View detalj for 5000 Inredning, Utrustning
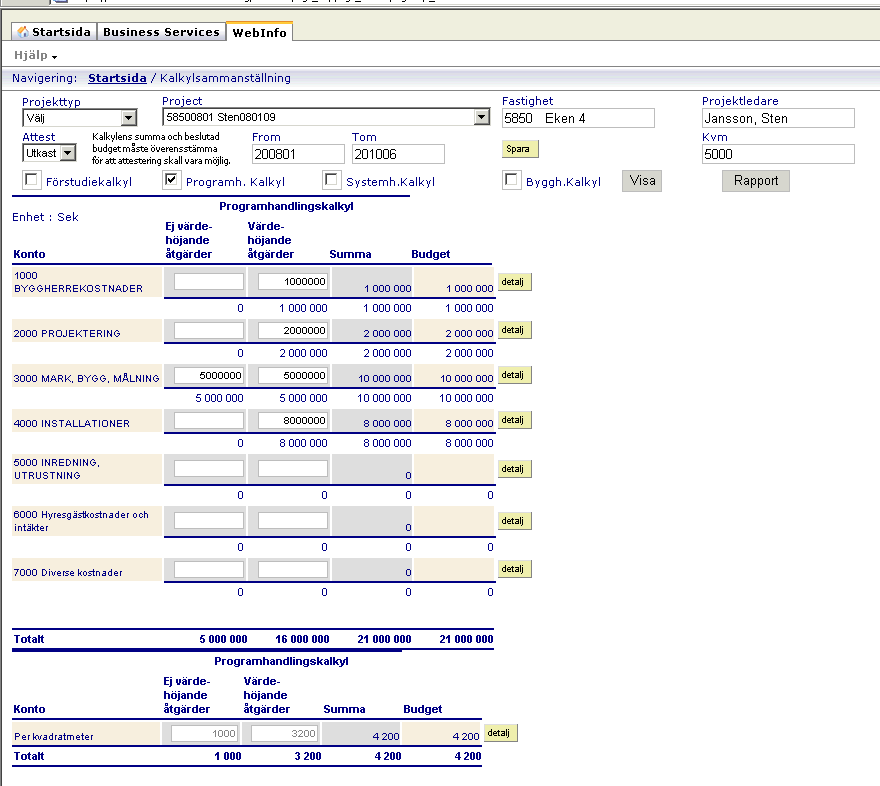Image resolution: width=880 pixels, height=786 pixels. 515,468
